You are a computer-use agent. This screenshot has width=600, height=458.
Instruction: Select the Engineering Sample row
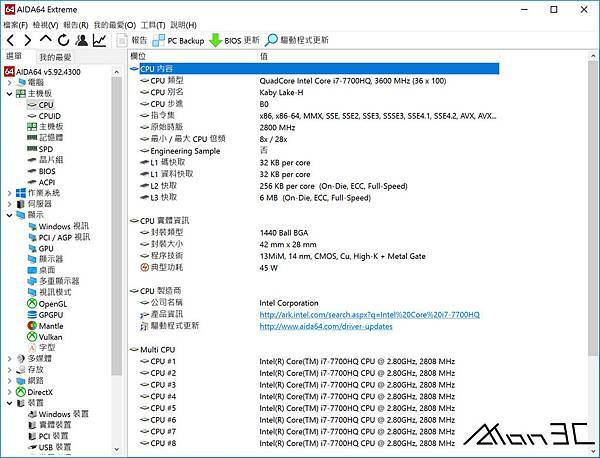point(204,151)
